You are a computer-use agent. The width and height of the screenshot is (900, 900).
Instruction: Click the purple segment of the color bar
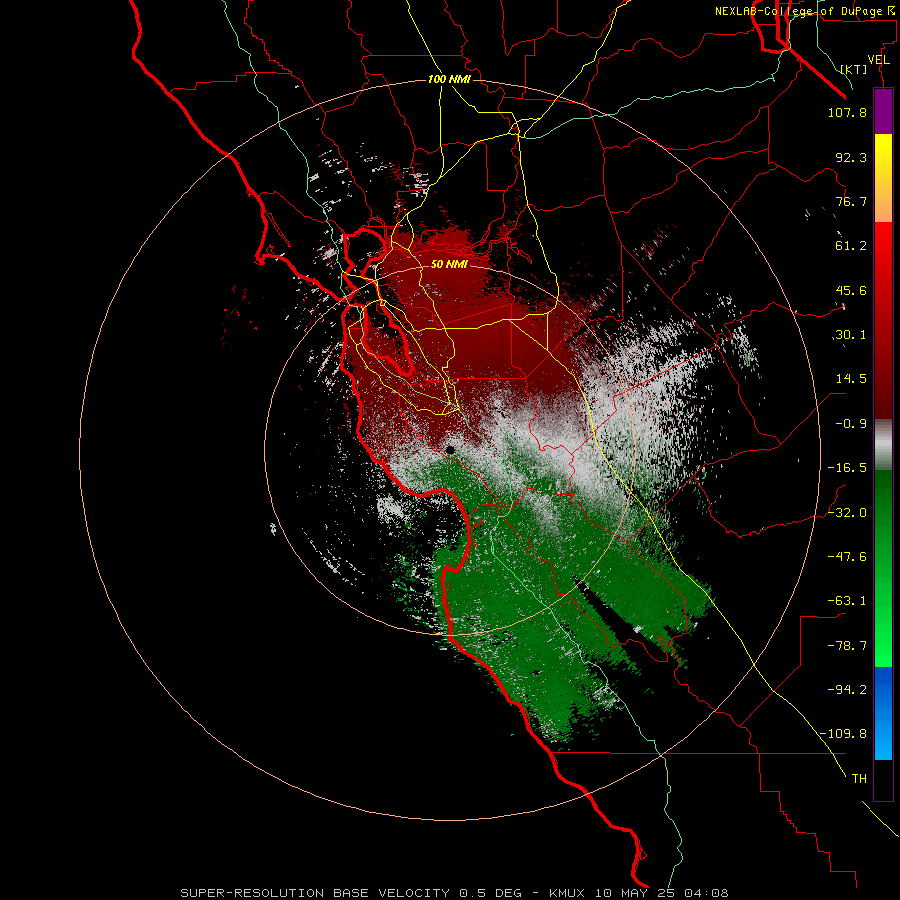tap(883, 111)
